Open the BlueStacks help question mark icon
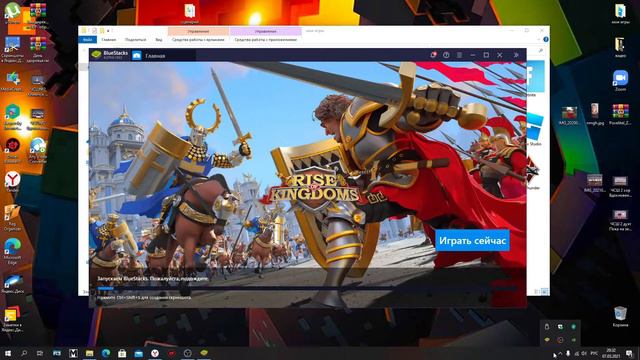 point(446,55)
